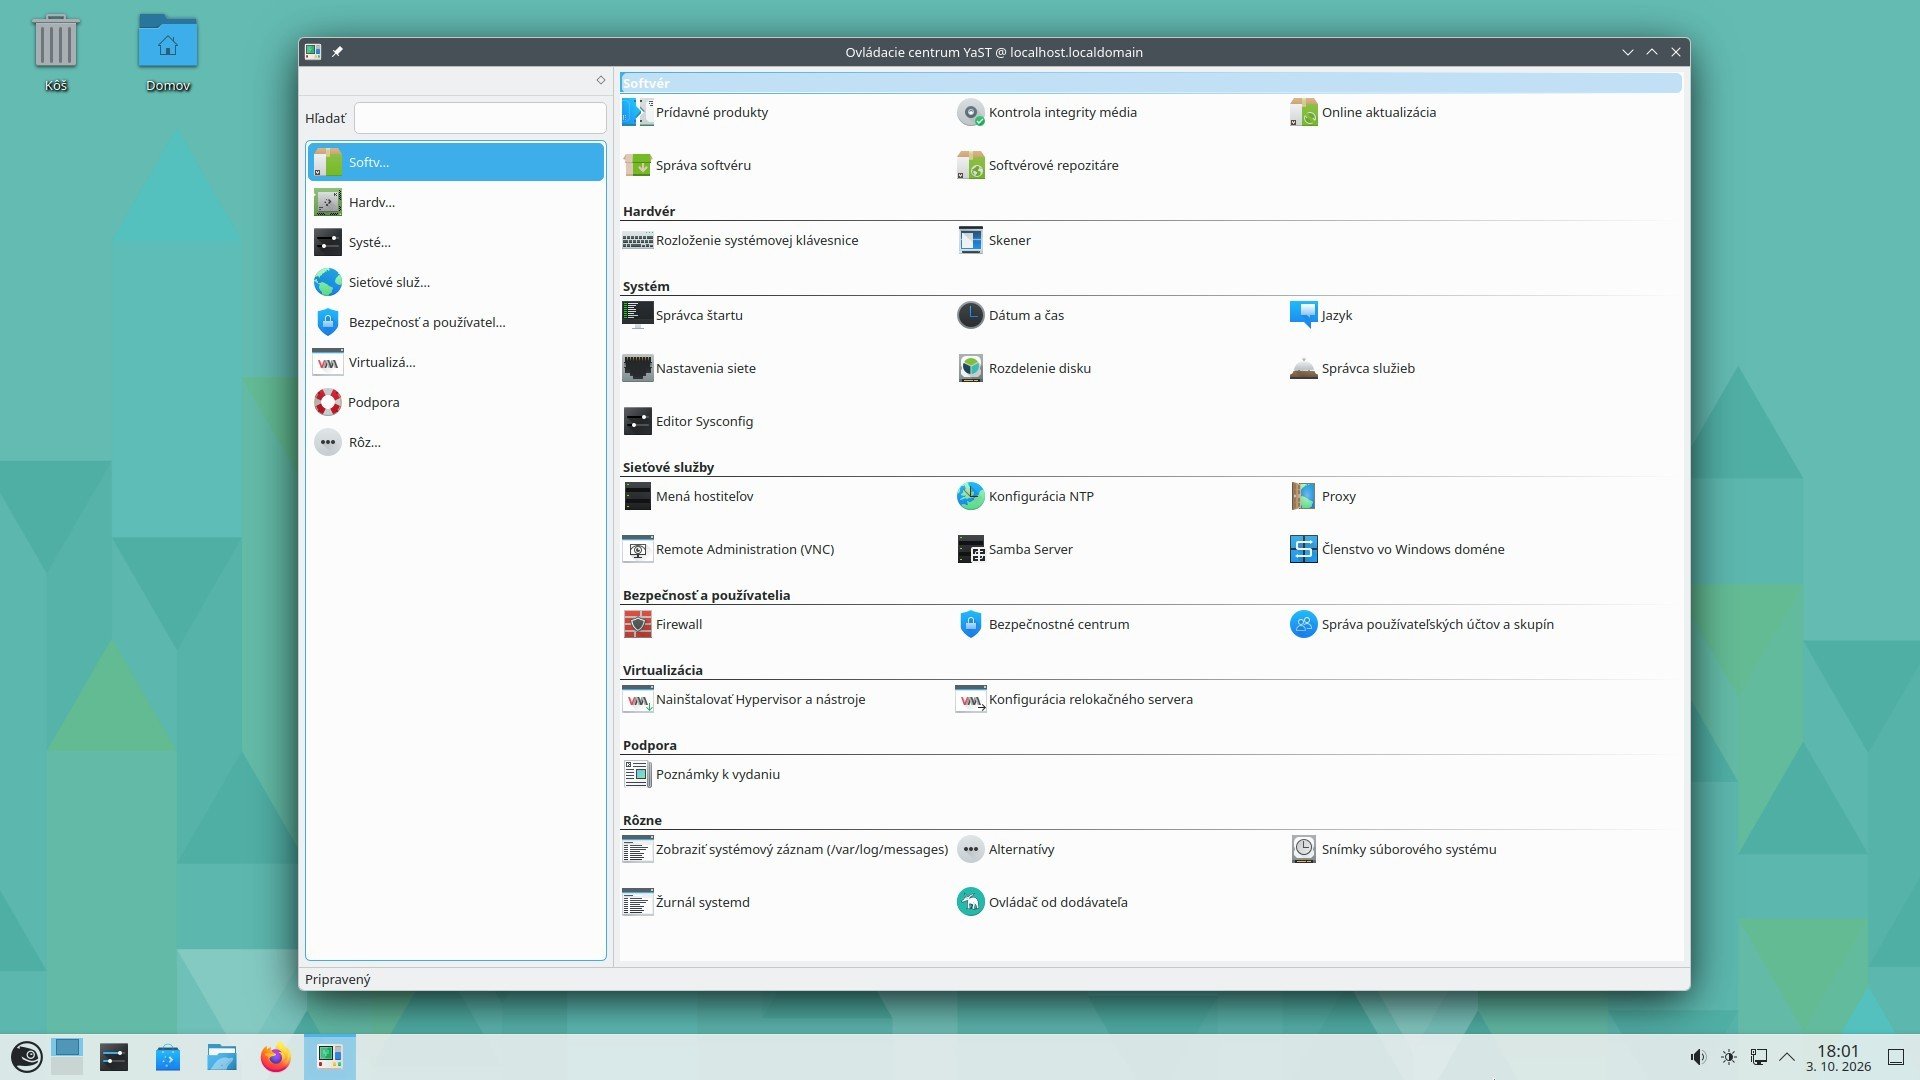
Task: Open Domov folder on desktop
Action: (x=168, y=53)
